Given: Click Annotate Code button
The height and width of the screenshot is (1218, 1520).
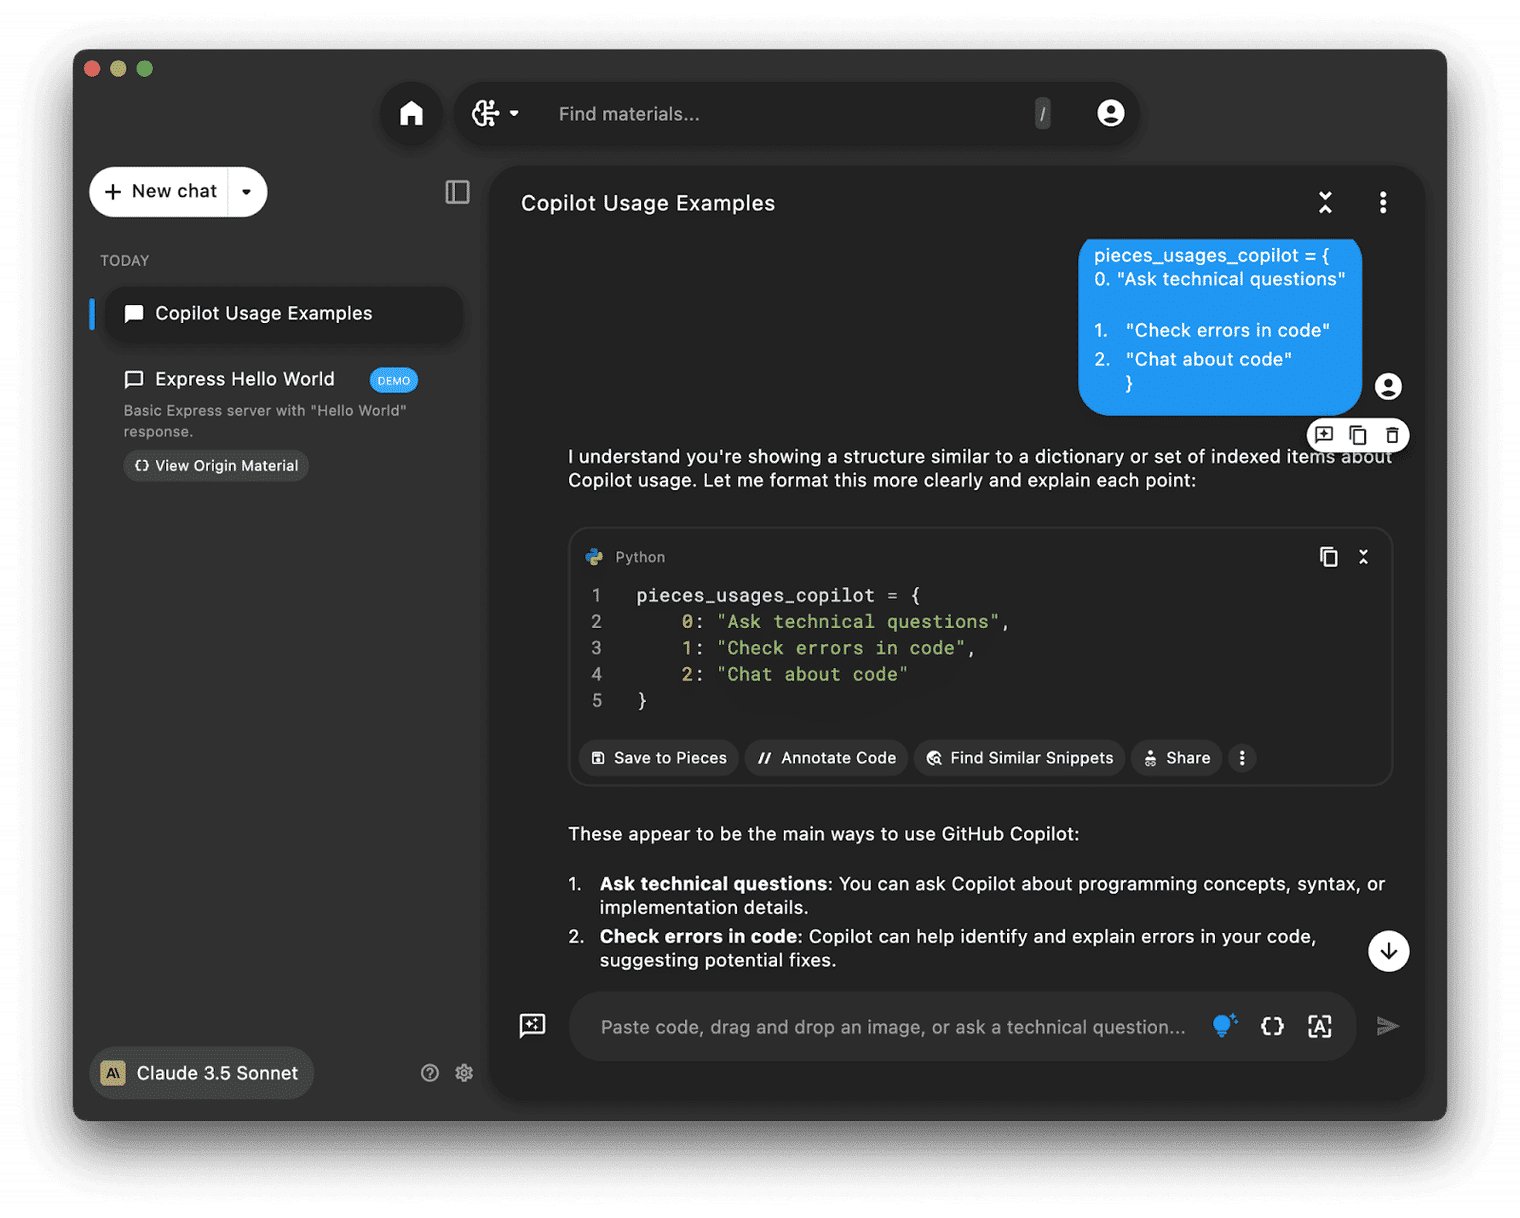Looking at the screenshot, I should (x=827, y=758).
